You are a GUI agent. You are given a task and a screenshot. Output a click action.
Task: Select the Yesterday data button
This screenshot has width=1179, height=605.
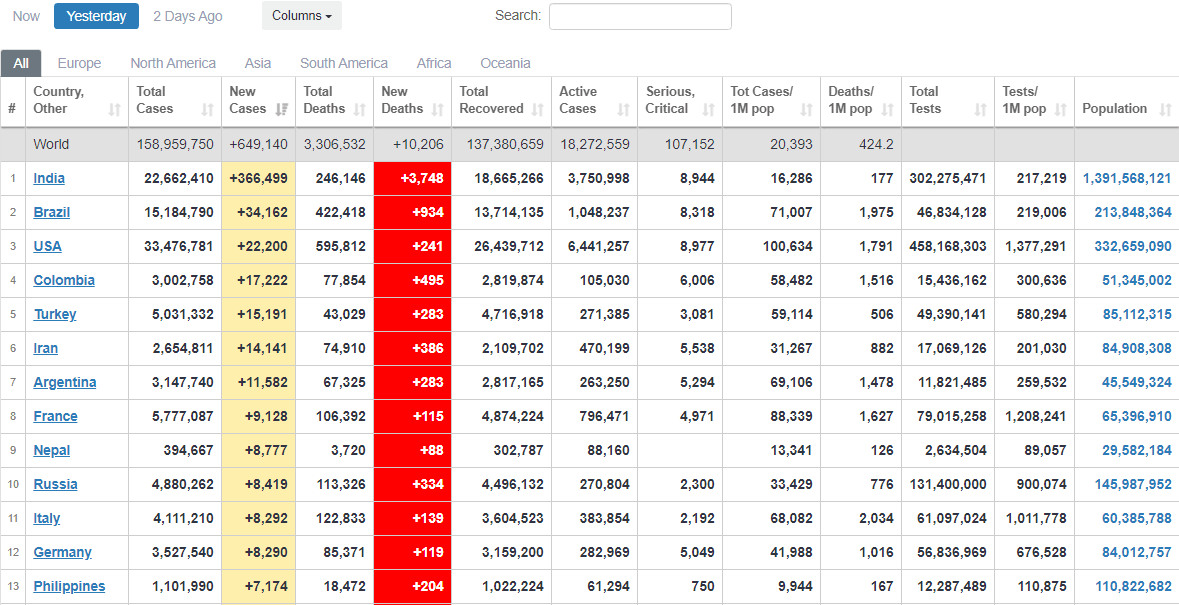[x=96, y=16]
